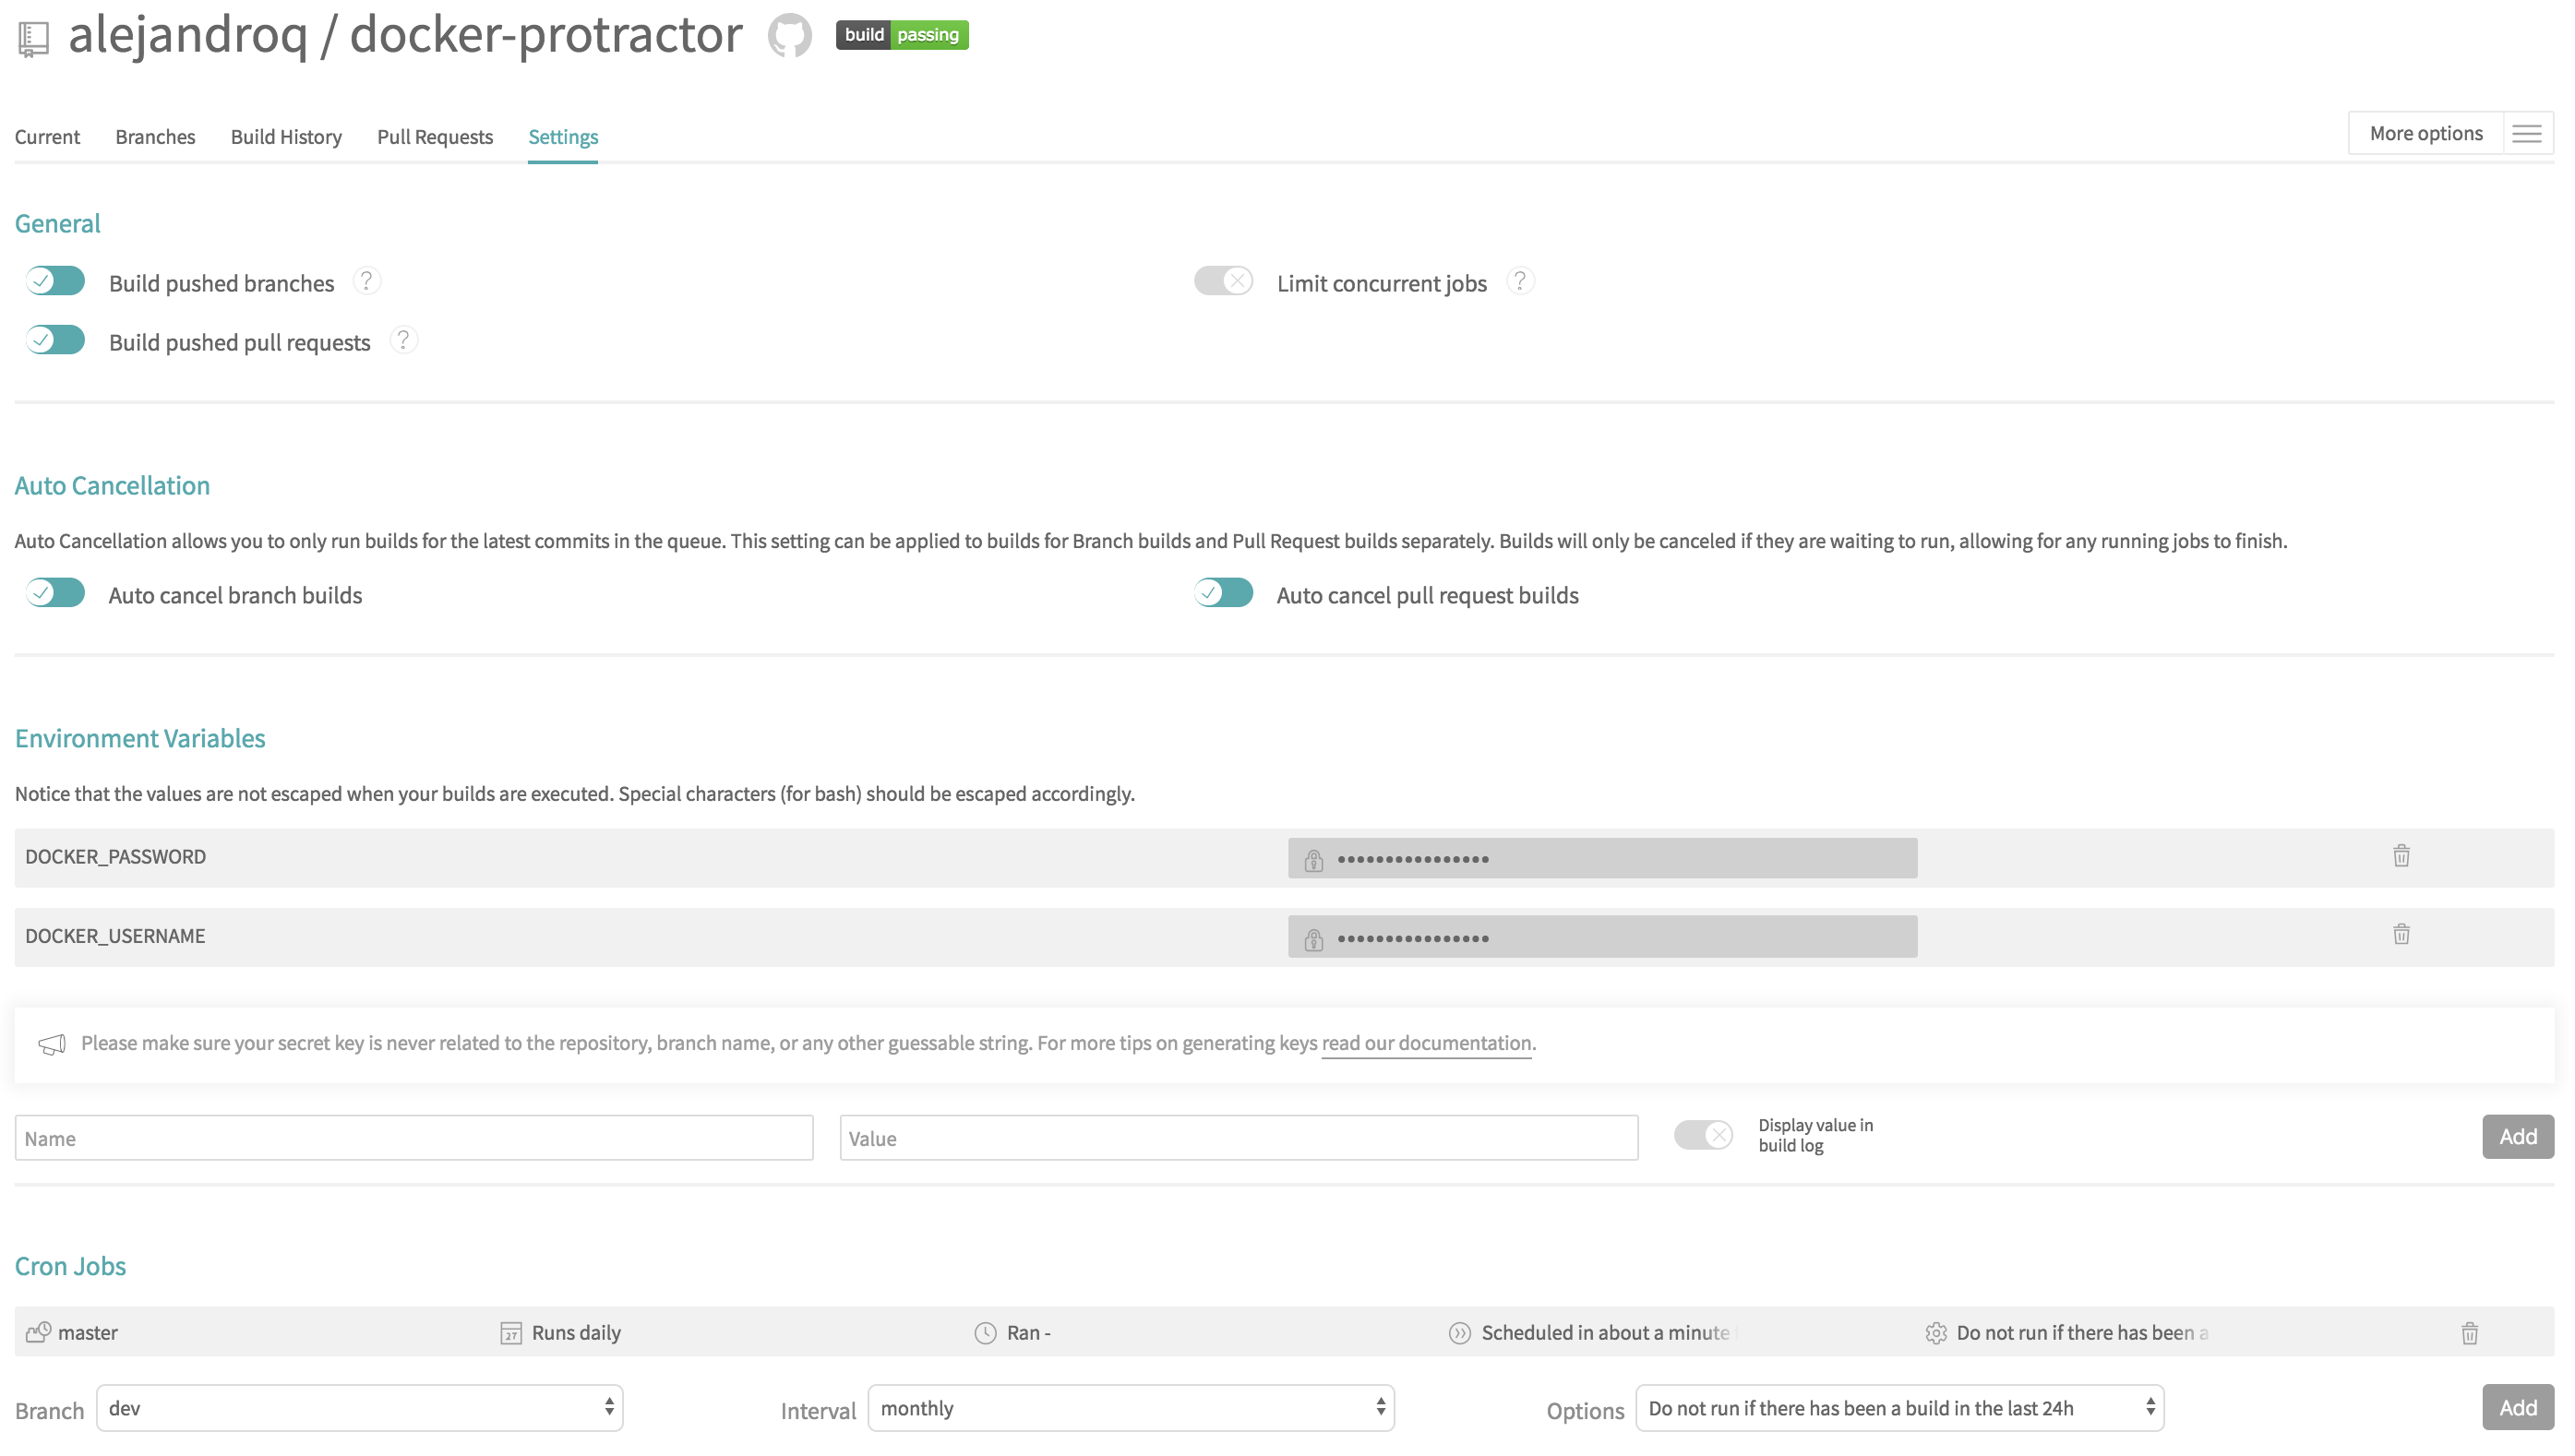Click the build passing status badge

[x=901, y=35]
